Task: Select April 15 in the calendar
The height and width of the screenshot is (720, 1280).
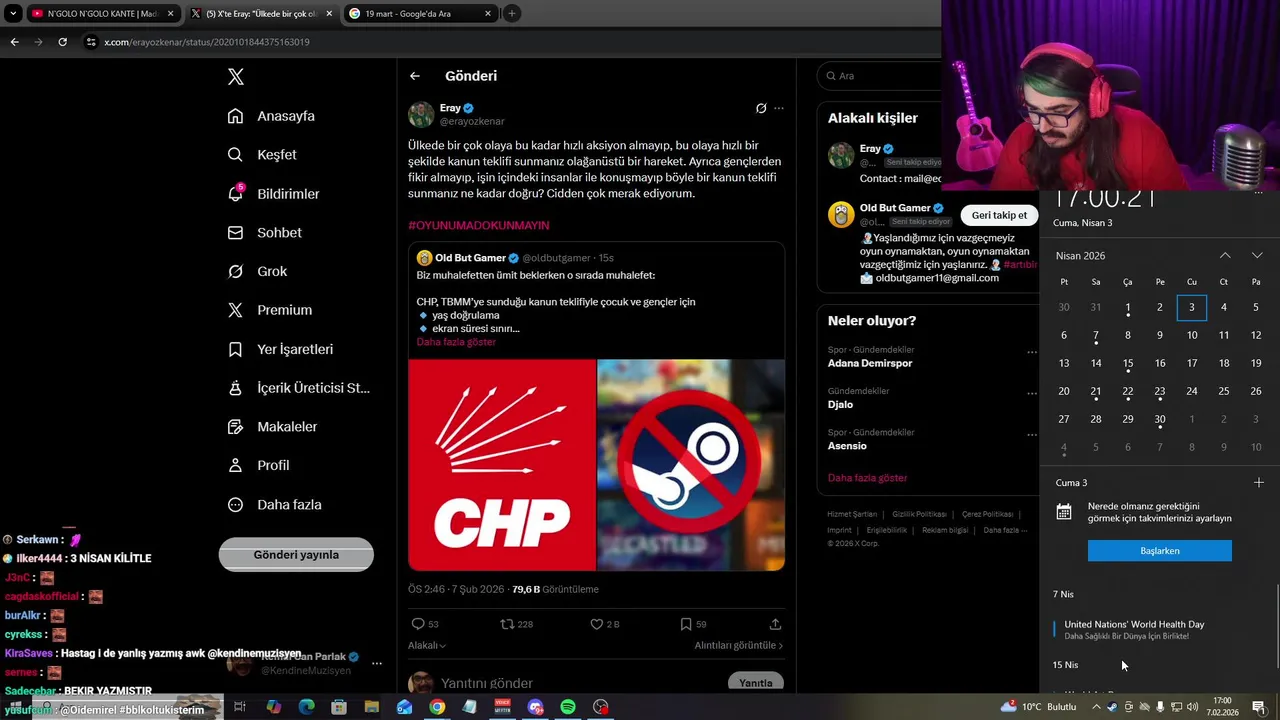Action: (x=1128, y=363)
